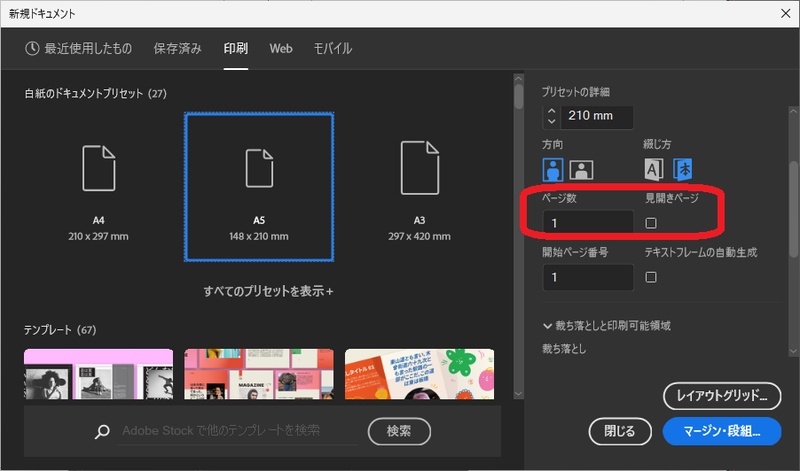The width and height of the screenshot is (800, 471).
Task: Open the 最近使用したもの tab
Action: 79,48
